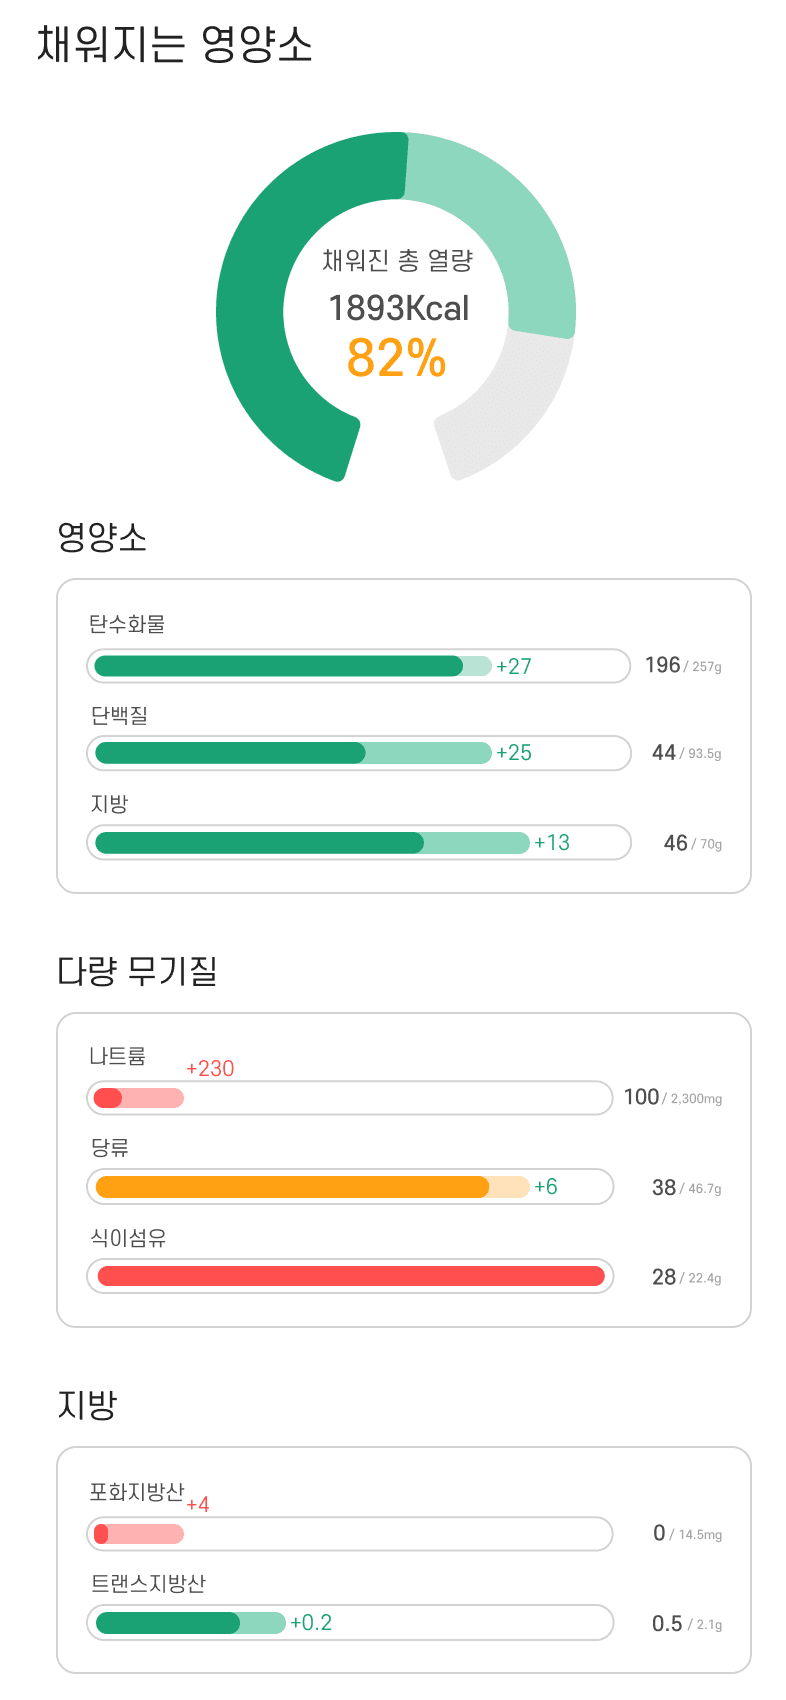This screenshot has width=786, height=1700.
Task: Click the 영양소 section heading
Action: pos(102,537)
